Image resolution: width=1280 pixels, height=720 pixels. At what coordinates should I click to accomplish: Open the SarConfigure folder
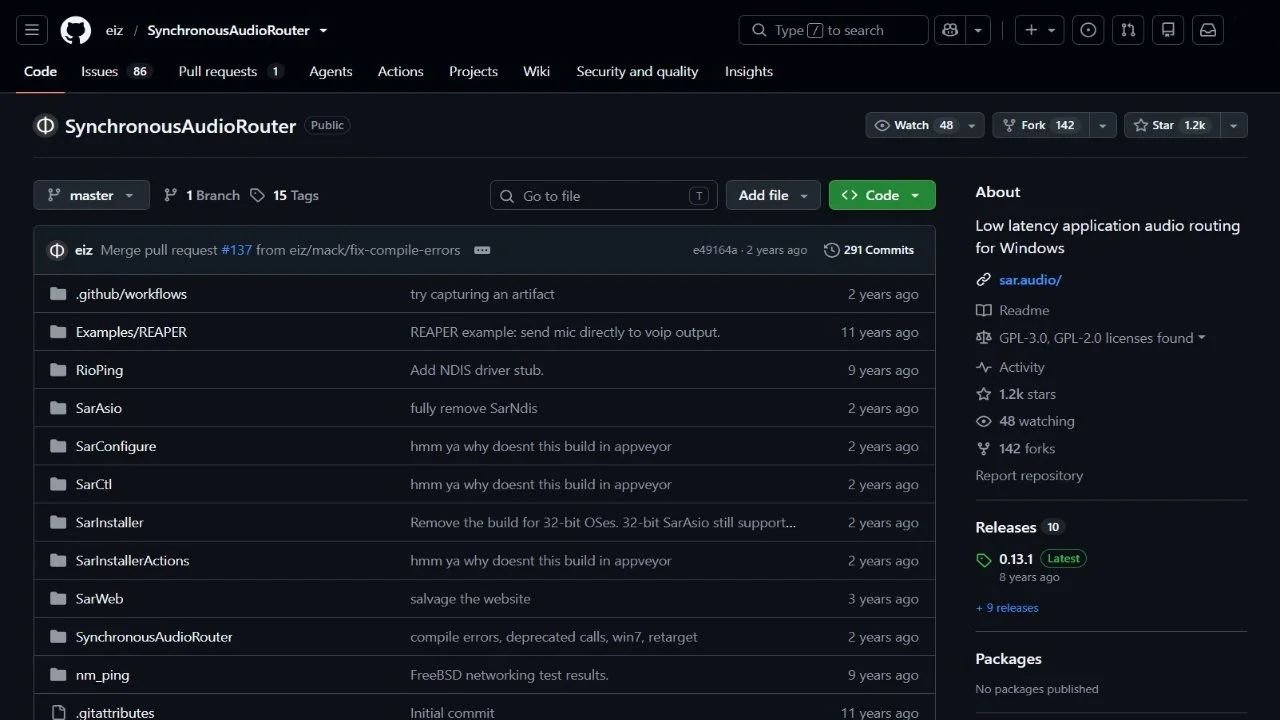pyautogui.click(x=116, y=446)
